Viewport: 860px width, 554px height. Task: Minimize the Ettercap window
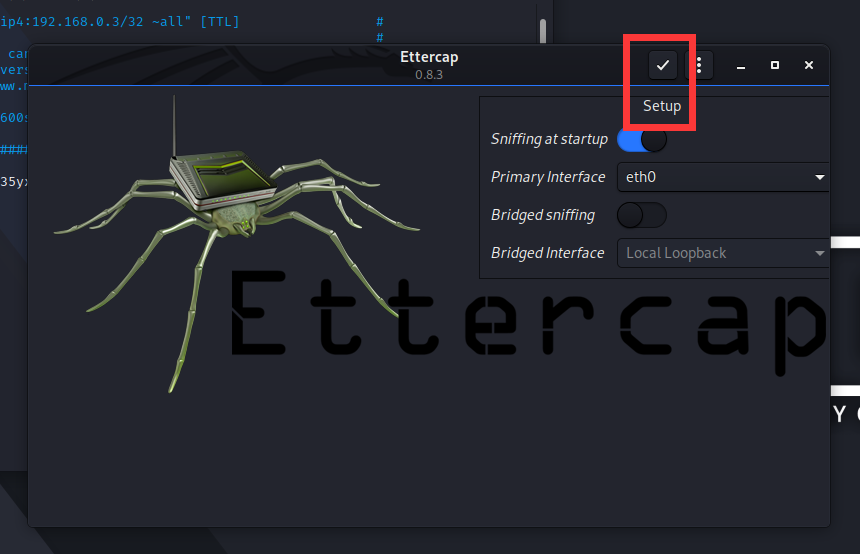point(741,65)
